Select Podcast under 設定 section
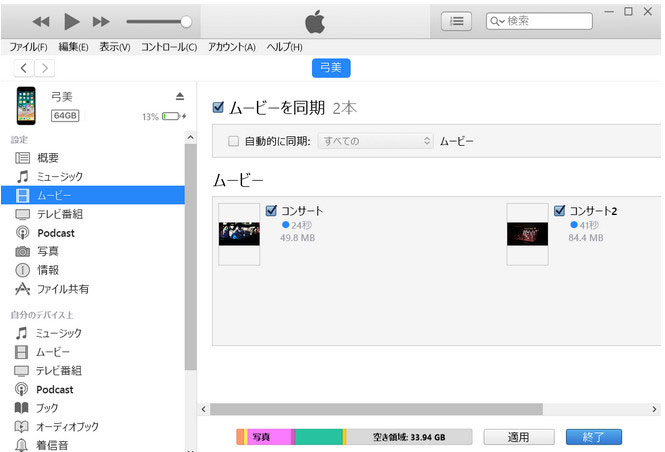 coord(55,233)
